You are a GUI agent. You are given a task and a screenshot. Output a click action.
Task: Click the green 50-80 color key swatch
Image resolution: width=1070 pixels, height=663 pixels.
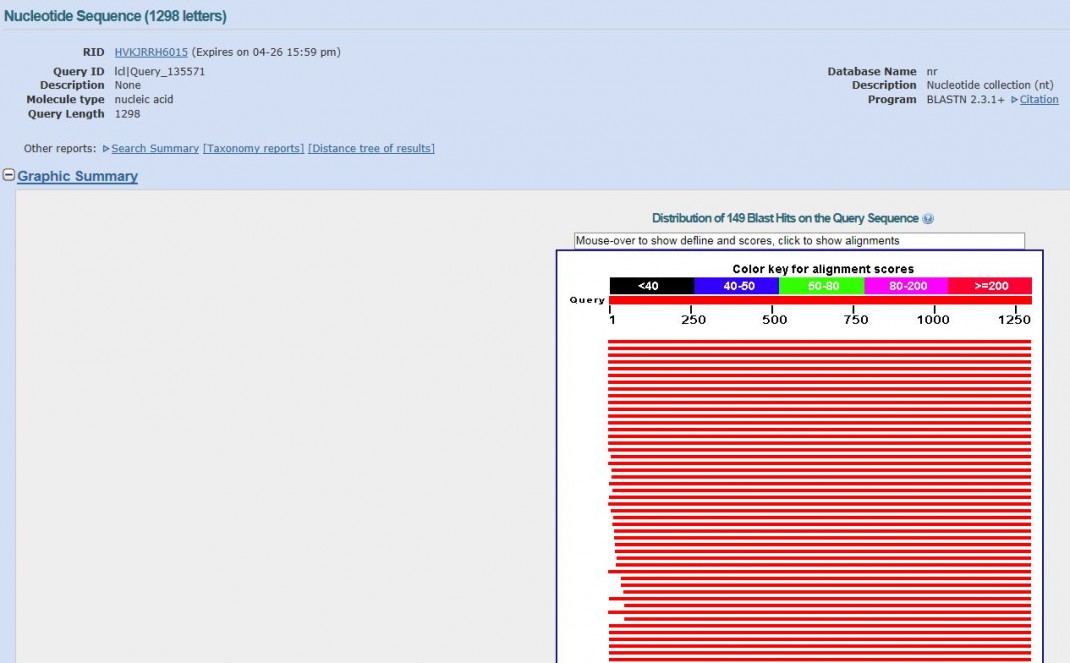click(x=821, y=286)
